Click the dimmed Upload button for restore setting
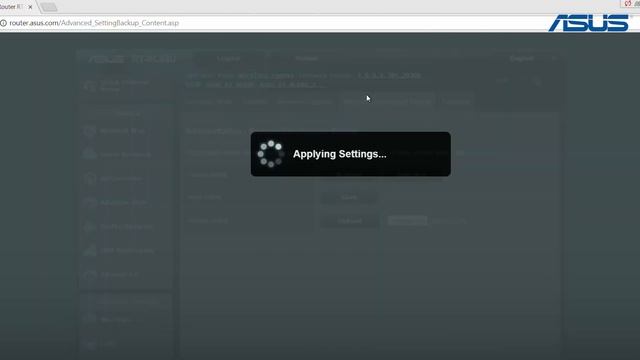This screenshot has width=640, height=360. tap(349, 221)
